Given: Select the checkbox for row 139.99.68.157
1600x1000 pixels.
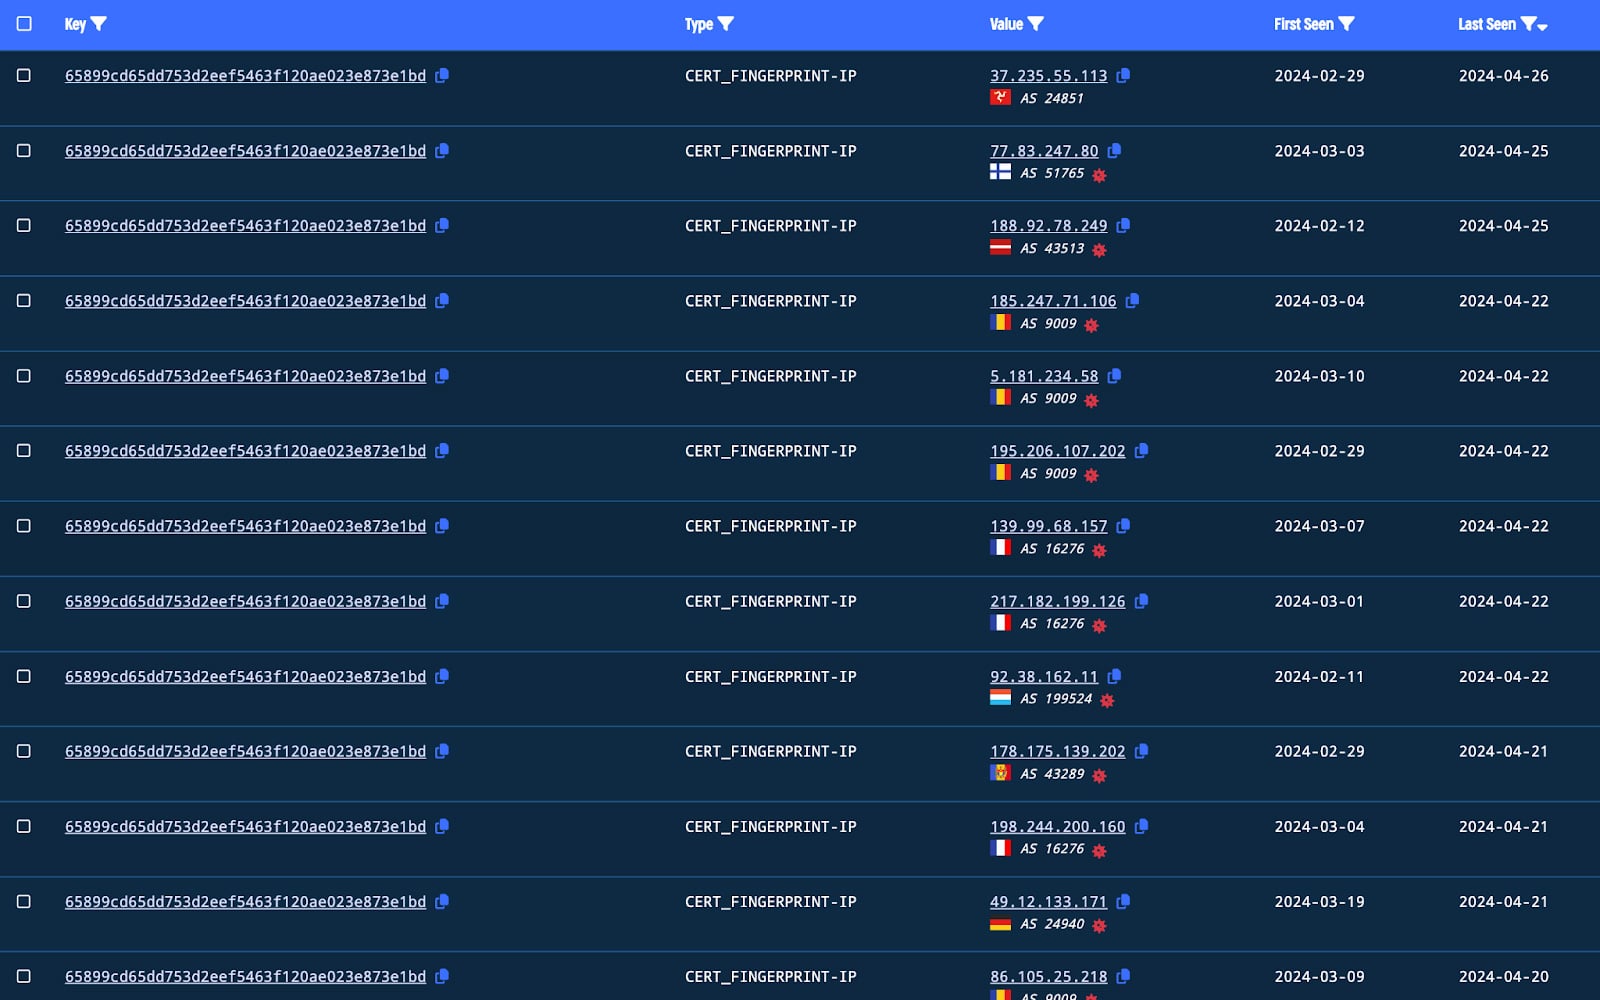Looking at the screenshot, I should point(24,526).
